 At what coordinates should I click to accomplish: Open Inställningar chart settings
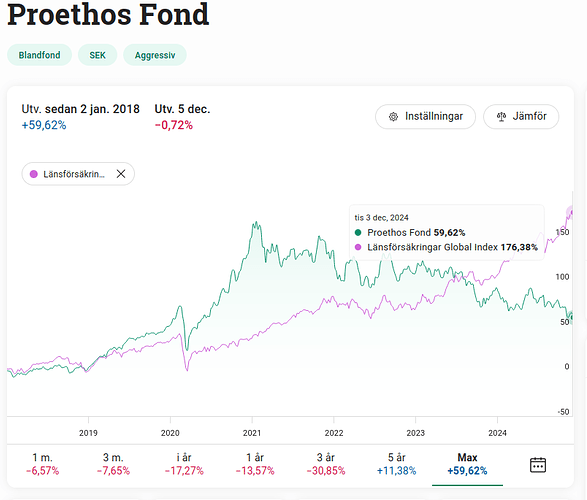tap(425, 116)
